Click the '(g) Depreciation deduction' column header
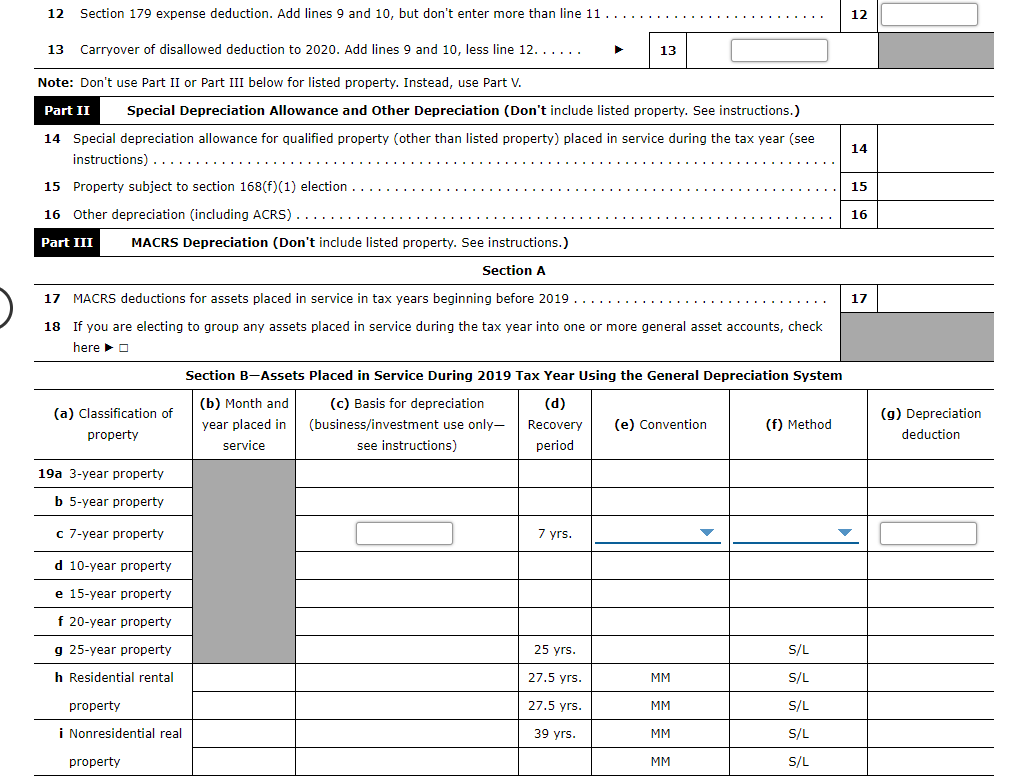The width and height of the screenshot is (1010, 779). click(931, 424)
